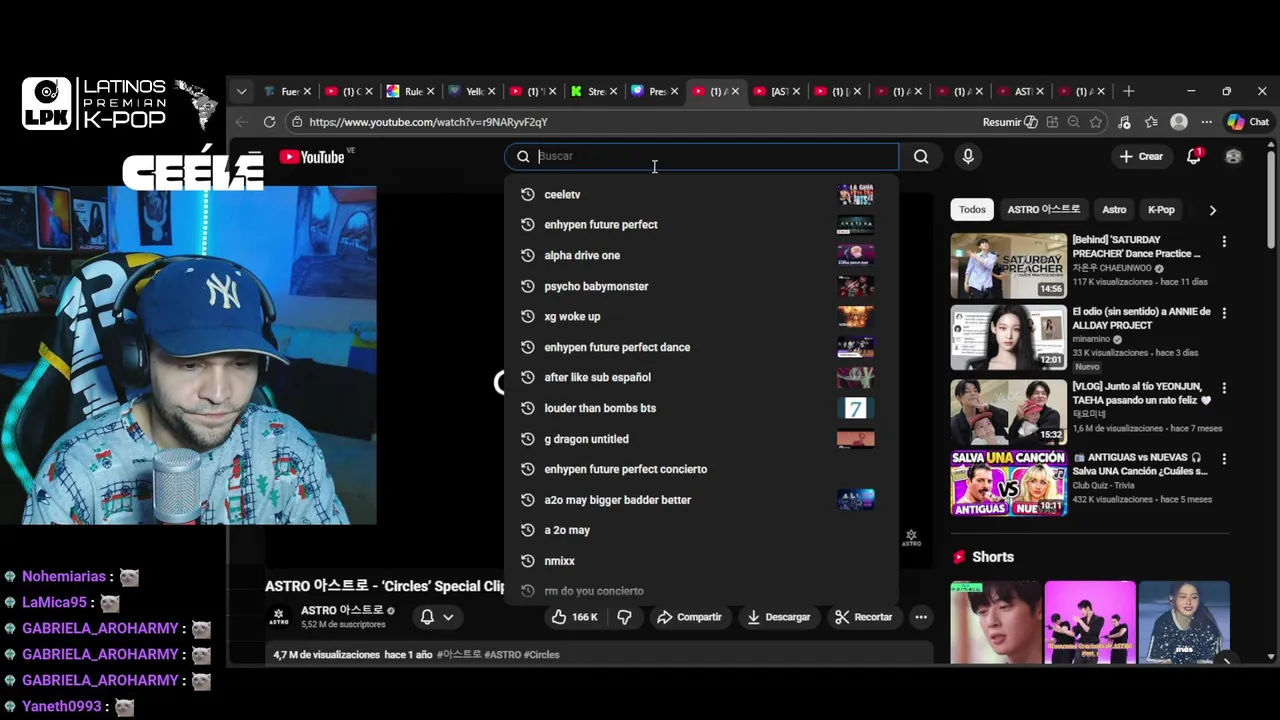This screenshot has width=1280, height=720.
Task: Choose 'a 2o may' suggestion
Action: [700, 530]
